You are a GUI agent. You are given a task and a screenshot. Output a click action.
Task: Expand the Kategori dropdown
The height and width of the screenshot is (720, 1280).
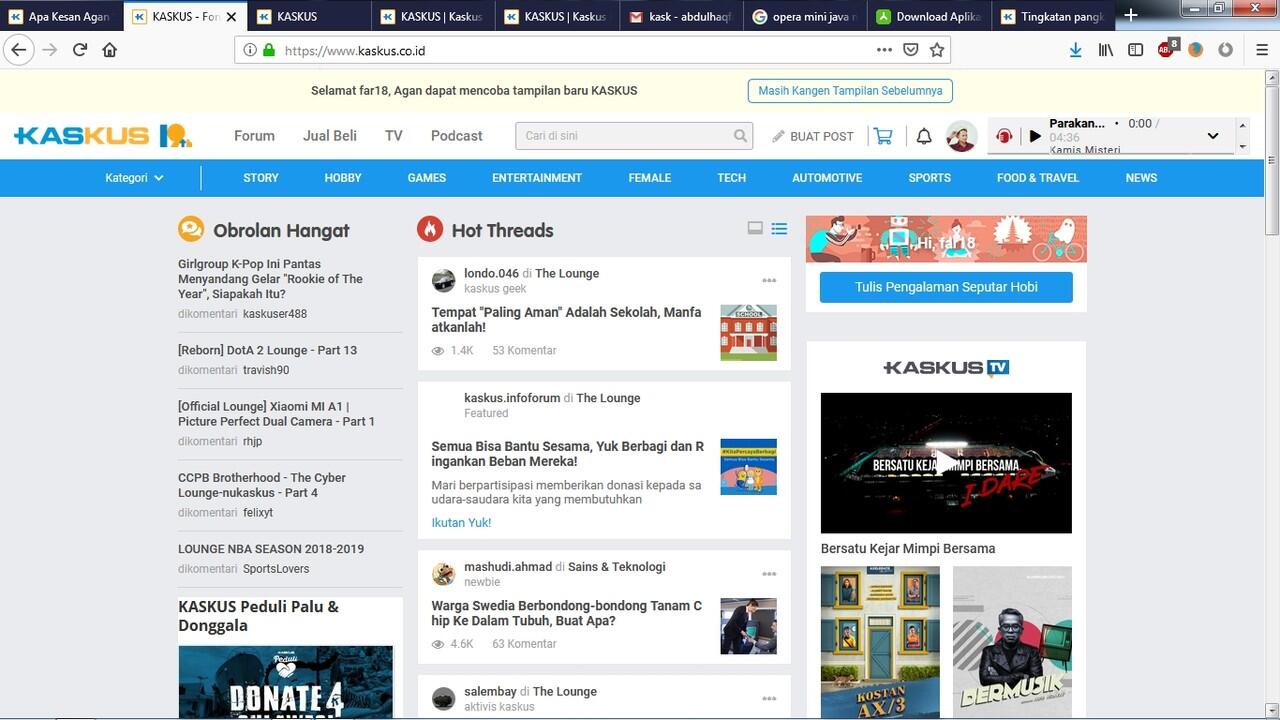click(x=134, y=178)
